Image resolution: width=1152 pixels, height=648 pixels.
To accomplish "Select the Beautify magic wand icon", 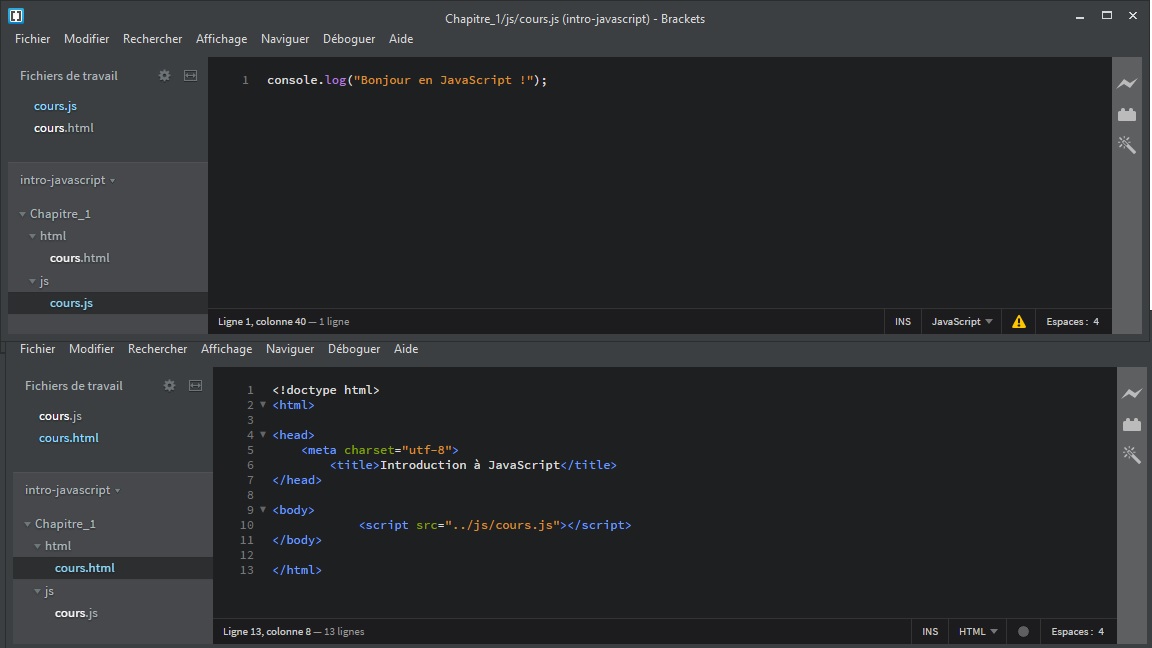I will (x=1127, y=145).
